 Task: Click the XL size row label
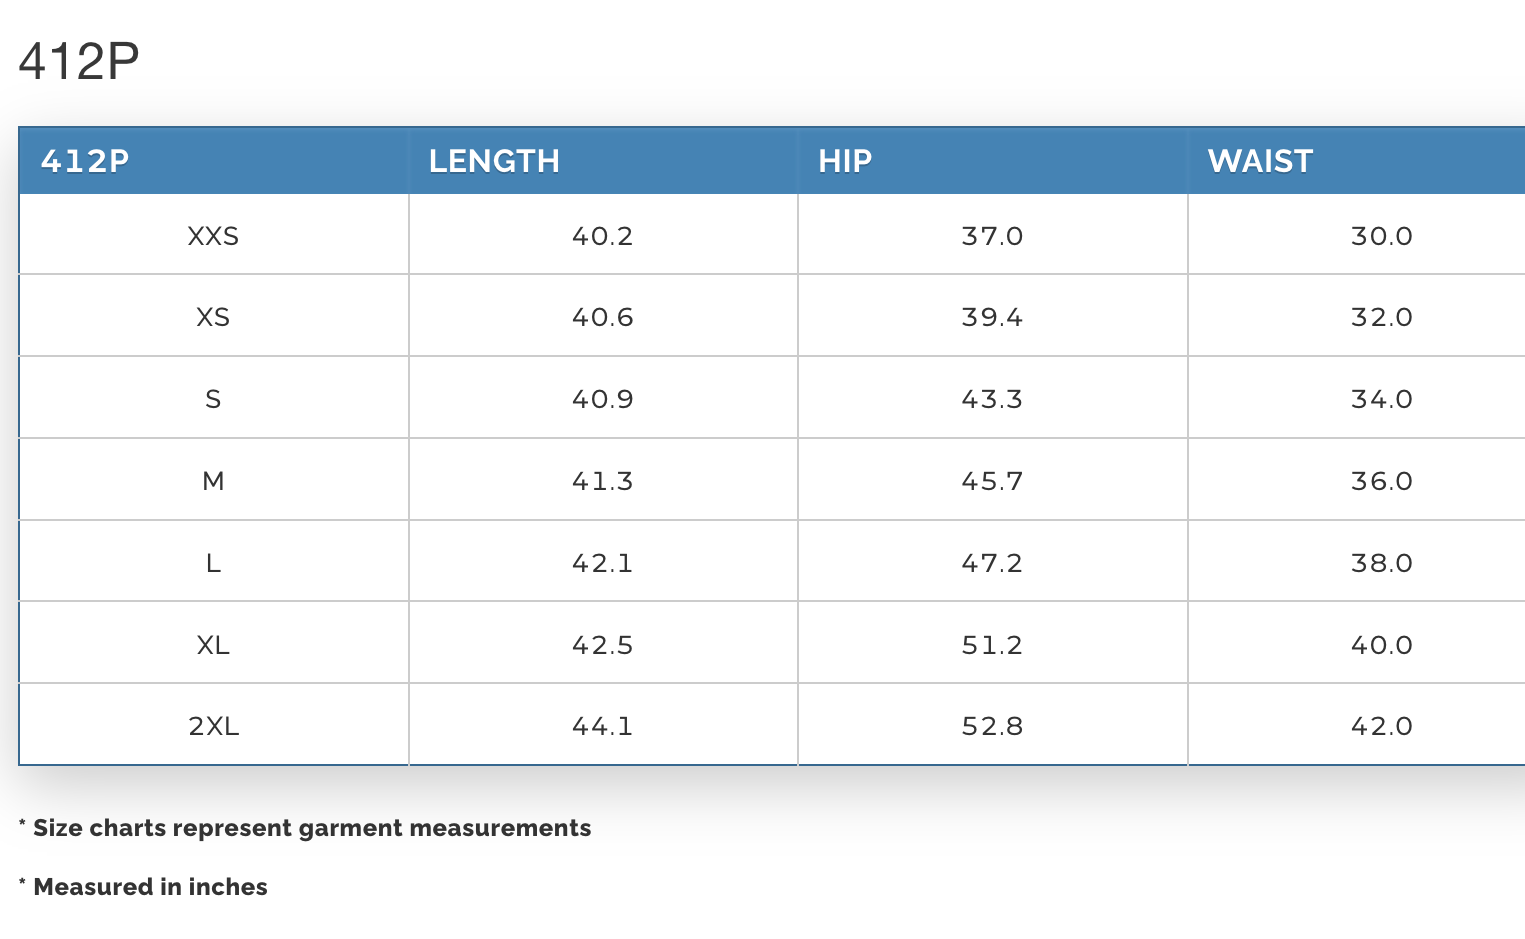213,645
